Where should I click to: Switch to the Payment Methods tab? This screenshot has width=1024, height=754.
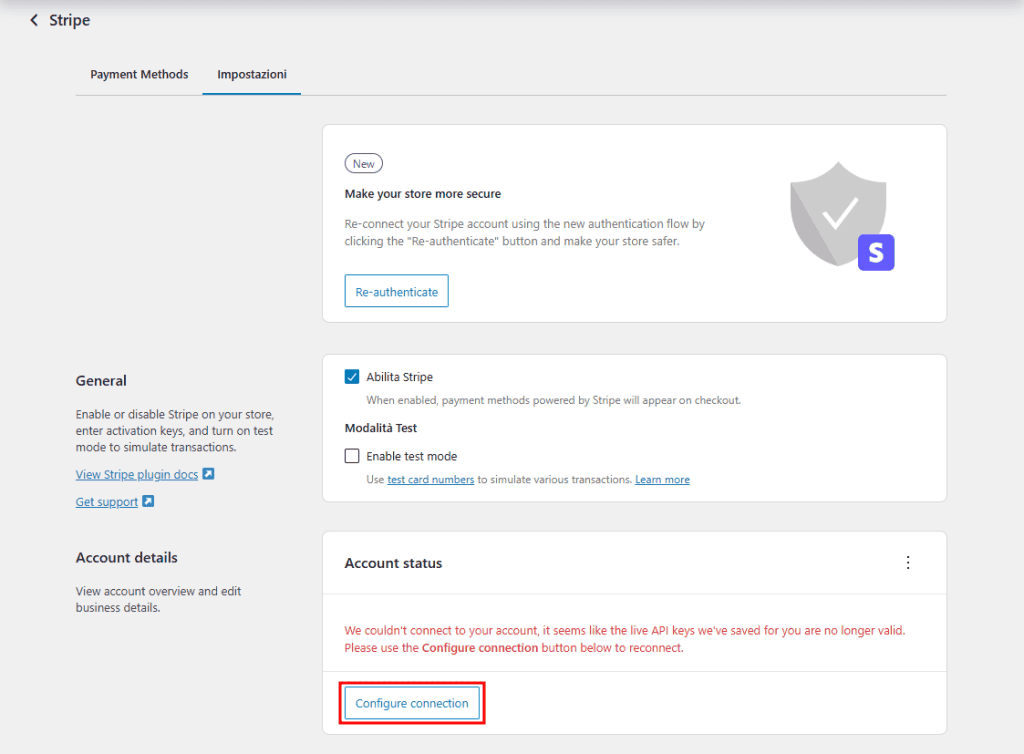coord(139,73)
